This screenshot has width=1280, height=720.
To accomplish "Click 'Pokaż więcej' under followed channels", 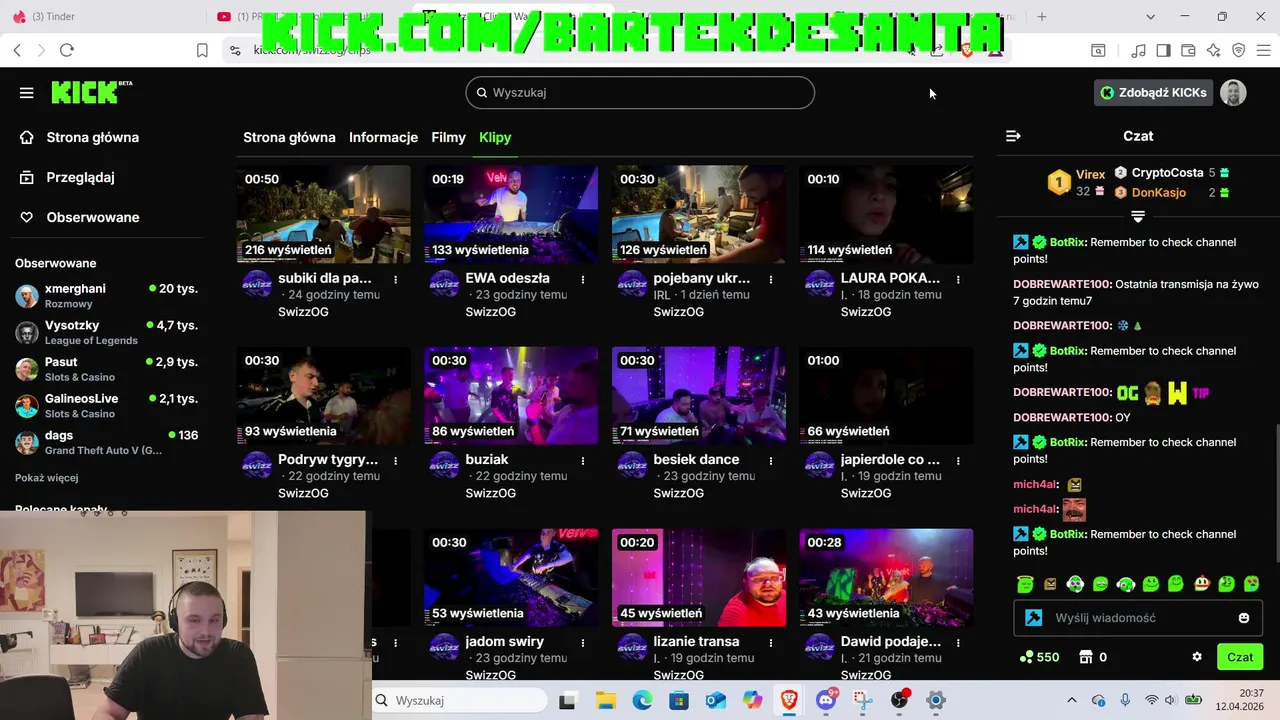I will (x=46, y=478).
